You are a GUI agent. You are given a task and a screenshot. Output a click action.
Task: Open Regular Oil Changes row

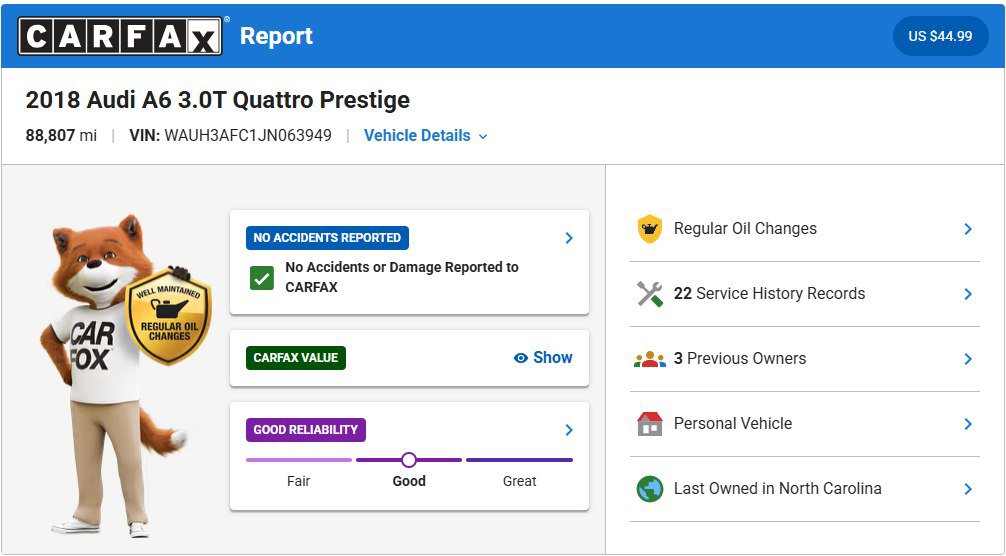pyautogui.click(x=805, y=229)
